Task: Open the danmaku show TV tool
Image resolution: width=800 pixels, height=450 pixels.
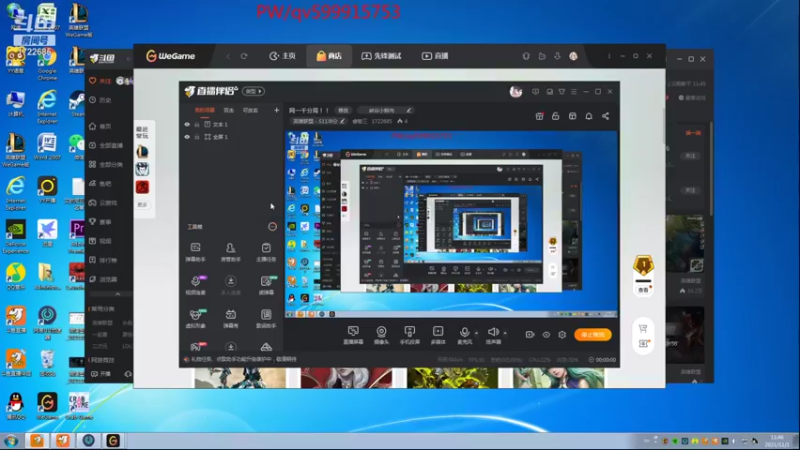Action: coord(231,318)
